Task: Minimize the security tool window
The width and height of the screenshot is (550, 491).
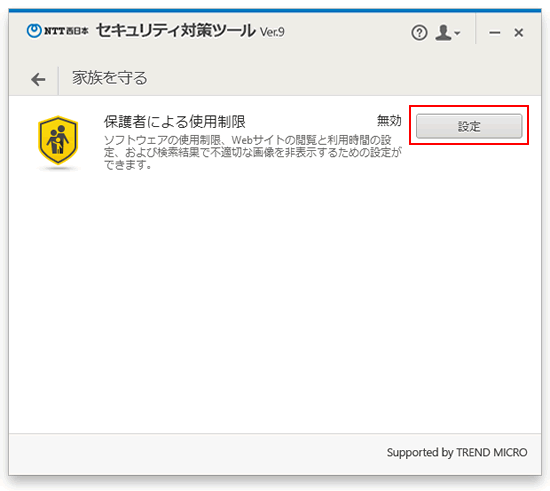Action: pos(495,33)
